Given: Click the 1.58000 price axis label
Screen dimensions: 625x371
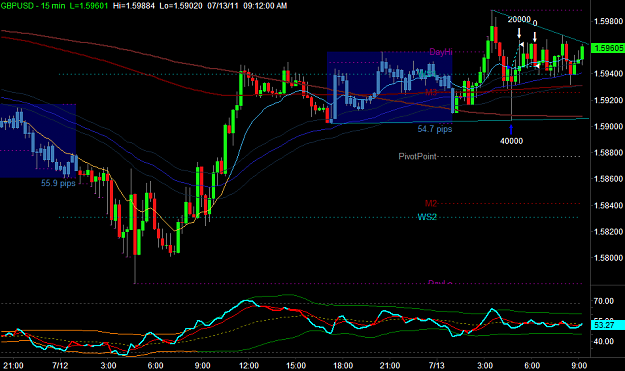Looking at the screenshot, I should (x=608, y=258).
